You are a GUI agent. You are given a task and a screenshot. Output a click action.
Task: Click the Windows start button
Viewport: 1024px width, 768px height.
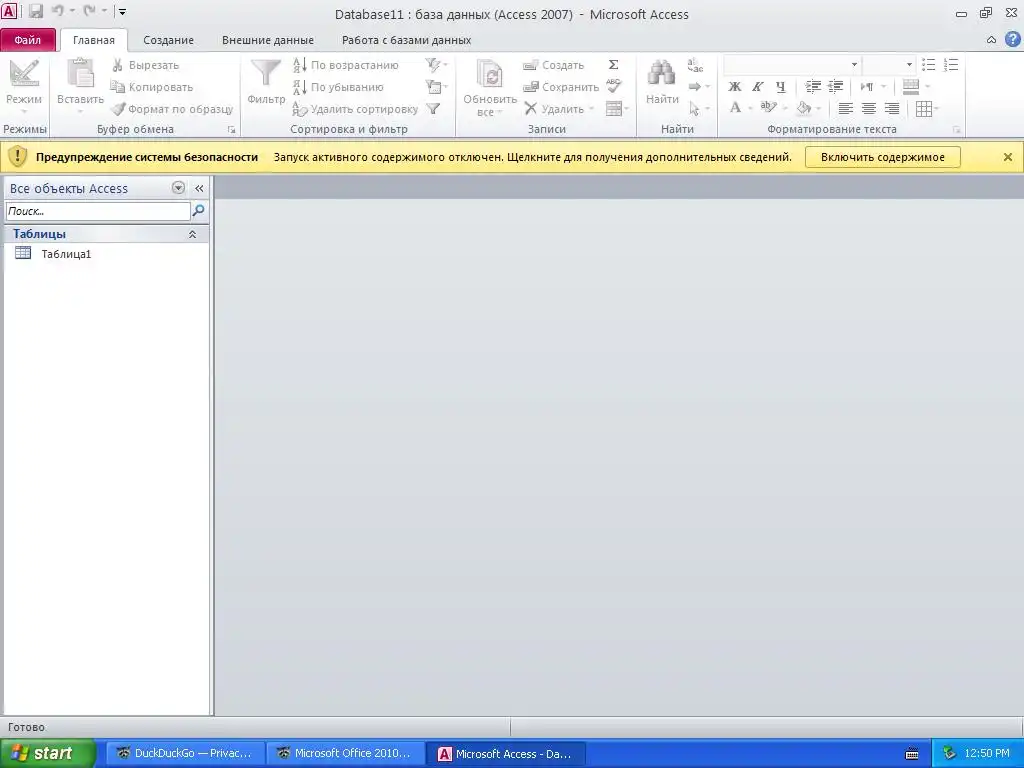[x=47, y=753]
